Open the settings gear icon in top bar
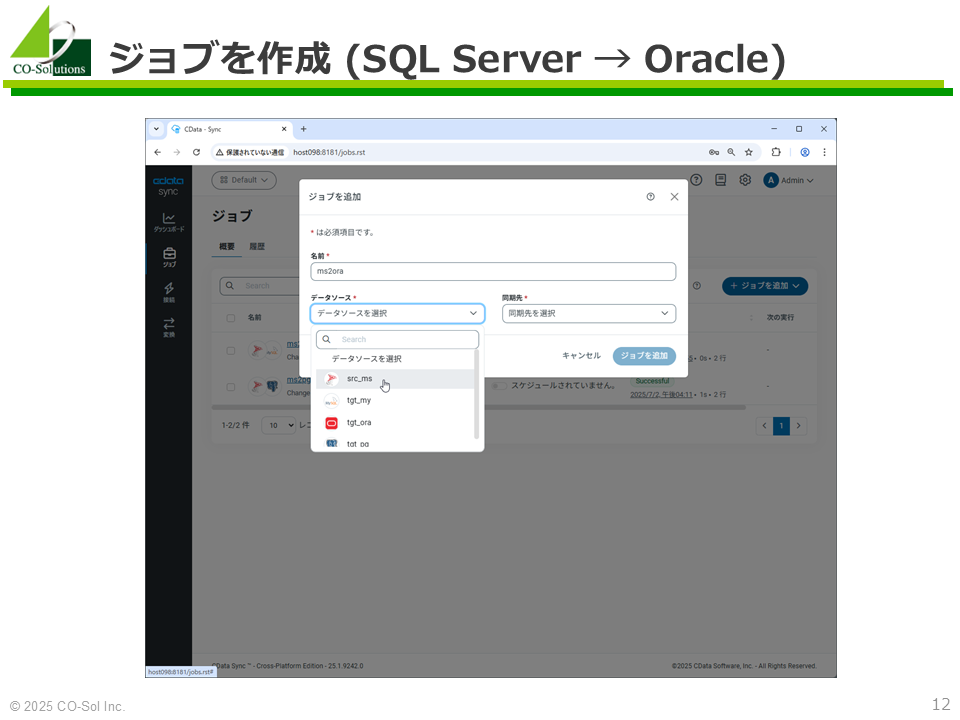960x720 pixels. [744, 180]
